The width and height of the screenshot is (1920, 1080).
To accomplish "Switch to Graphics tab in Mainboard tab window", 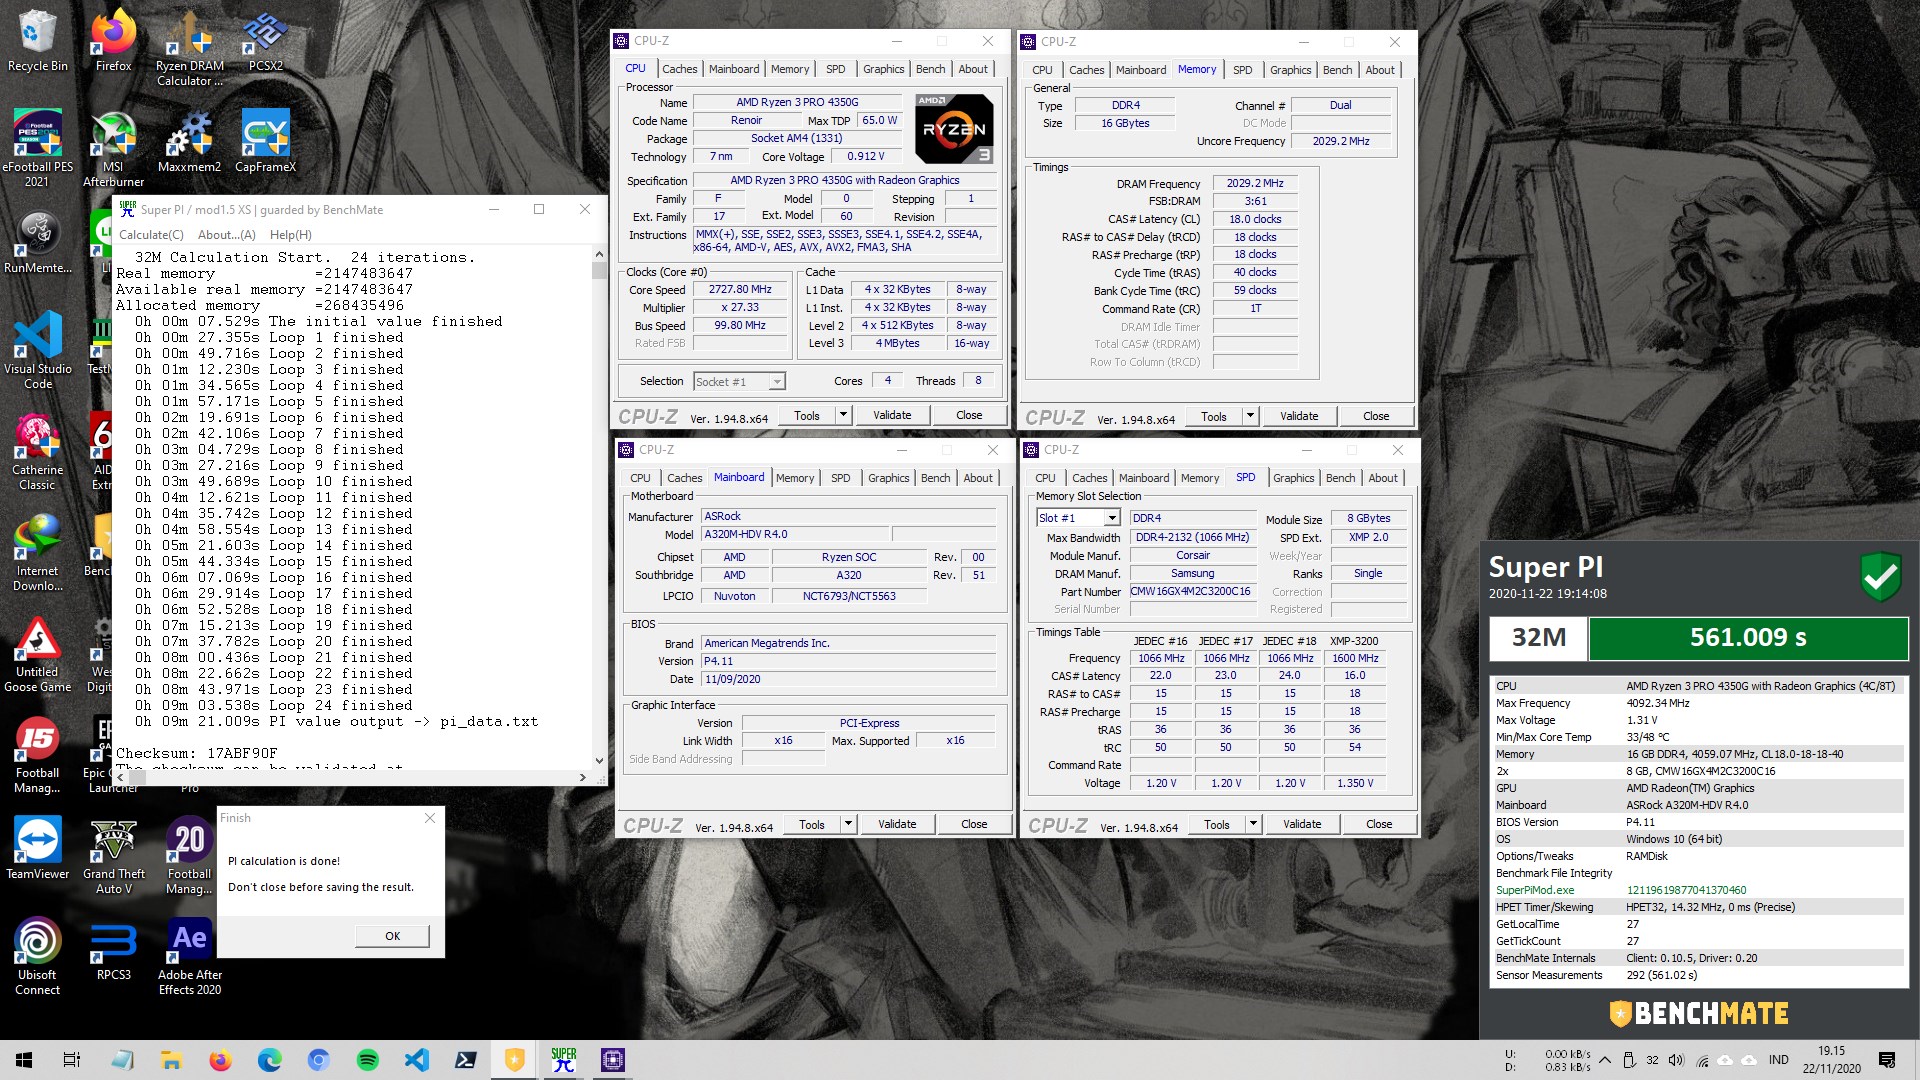I will point(889,478).
